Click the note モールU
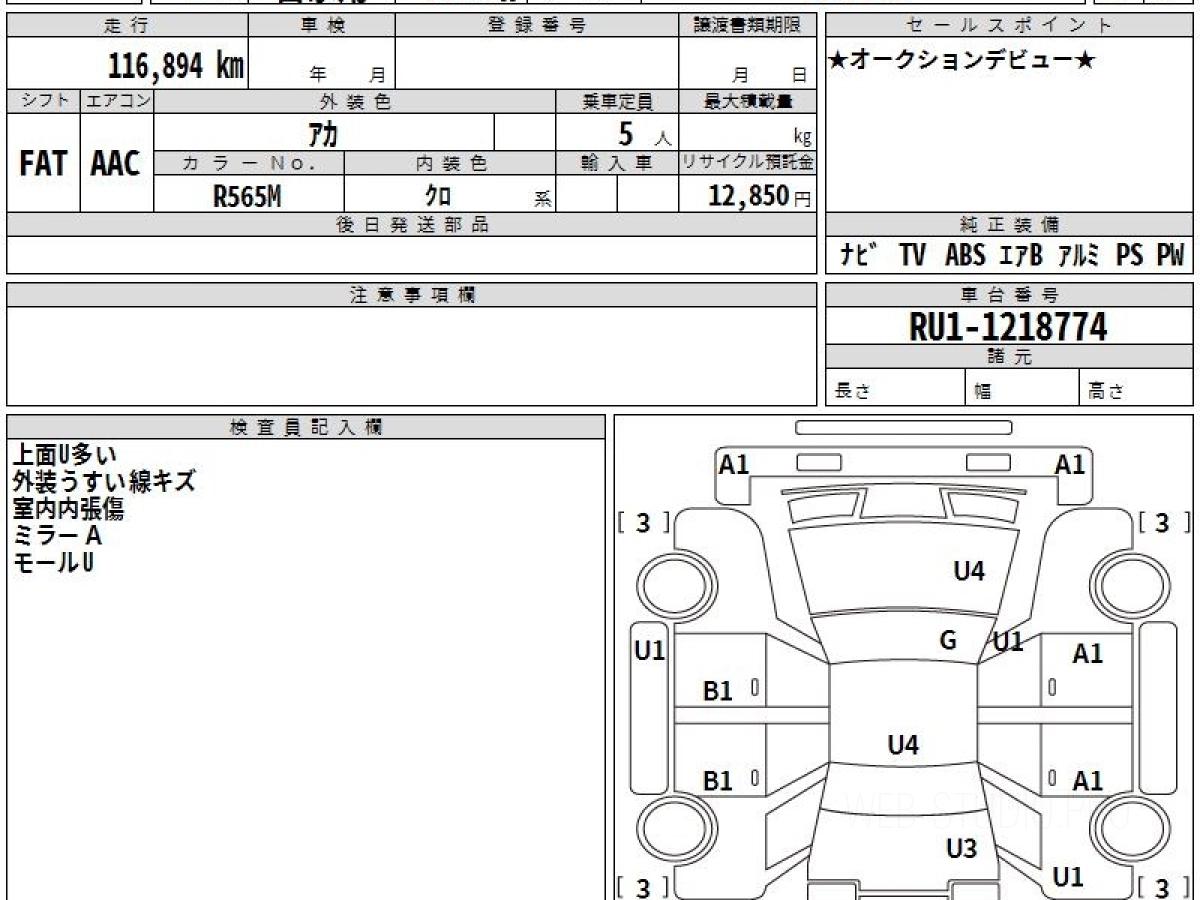The image size is (1200, 900). [x=54, y=563]
